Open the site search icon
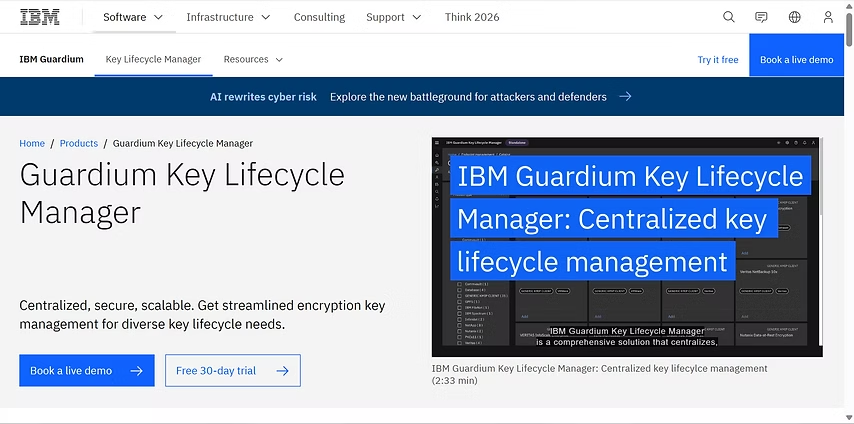Screen dimensions: 854x424 (x=729, y=17)
